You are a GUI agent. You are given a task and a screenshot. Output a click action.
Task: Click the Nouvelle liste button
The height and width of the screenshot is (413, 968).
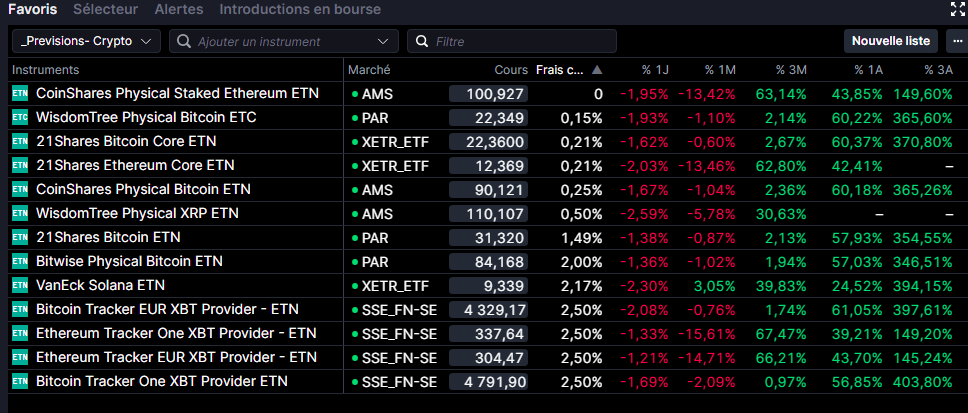(x=890, y=41)
